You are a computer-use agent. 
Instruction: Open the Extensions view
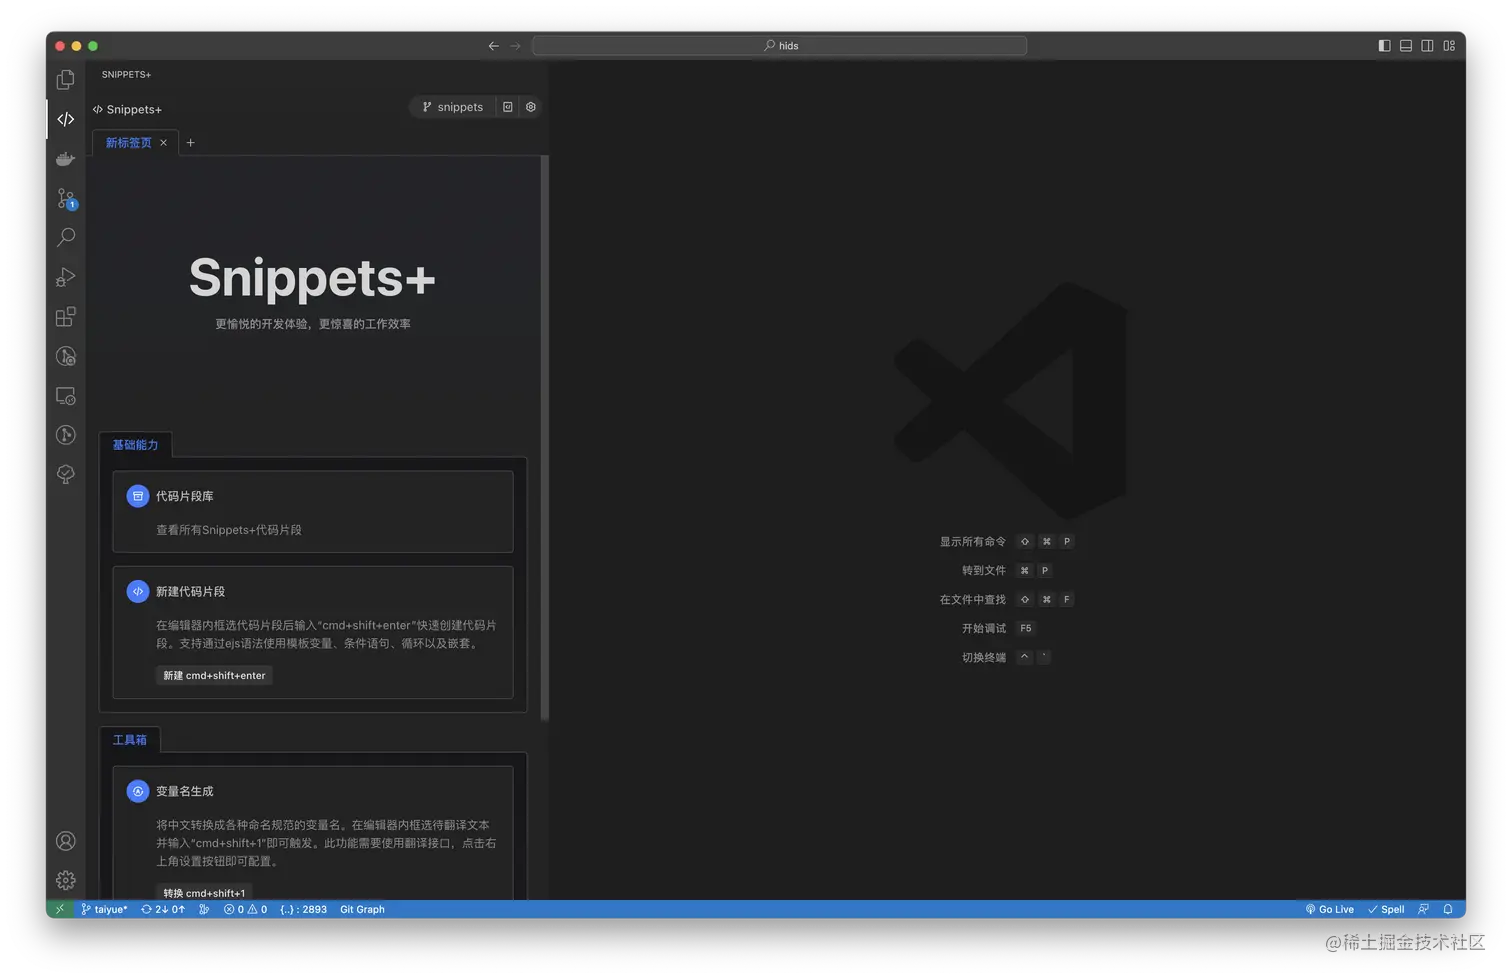(66, 317)
